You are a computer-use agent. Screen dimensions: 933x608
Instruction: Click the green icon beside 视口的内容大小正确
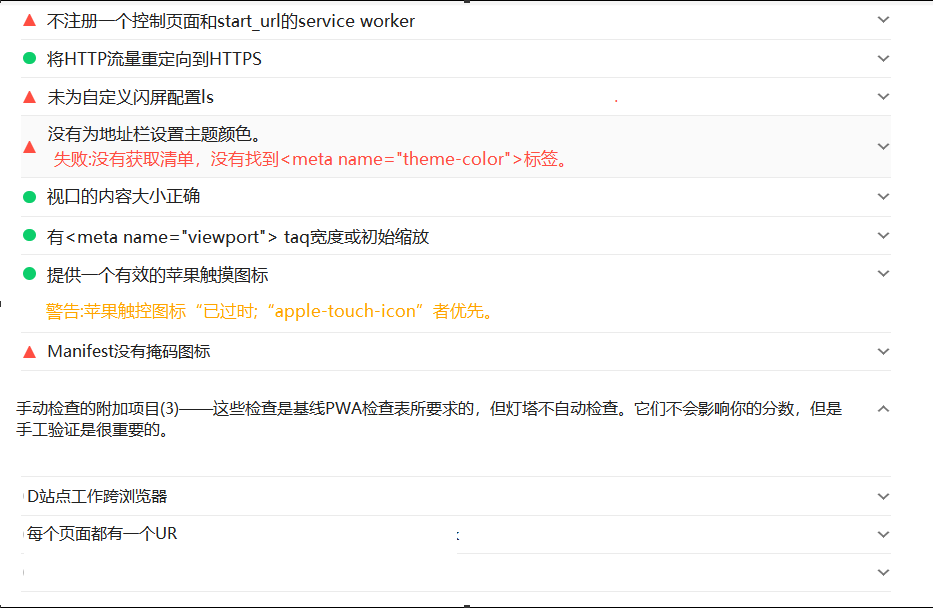point(28,197)
